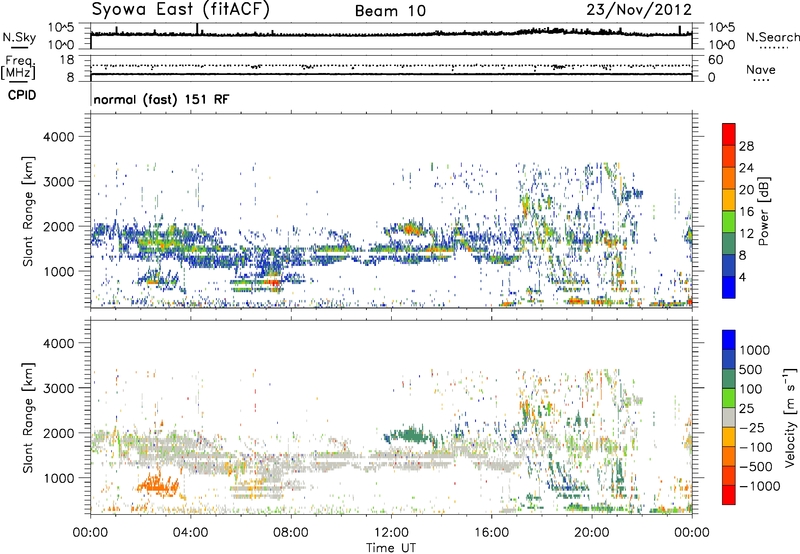Click the '4000' label on power plot axis
Image resolution: width=800 pixels, height=554 pixels.
58,137
